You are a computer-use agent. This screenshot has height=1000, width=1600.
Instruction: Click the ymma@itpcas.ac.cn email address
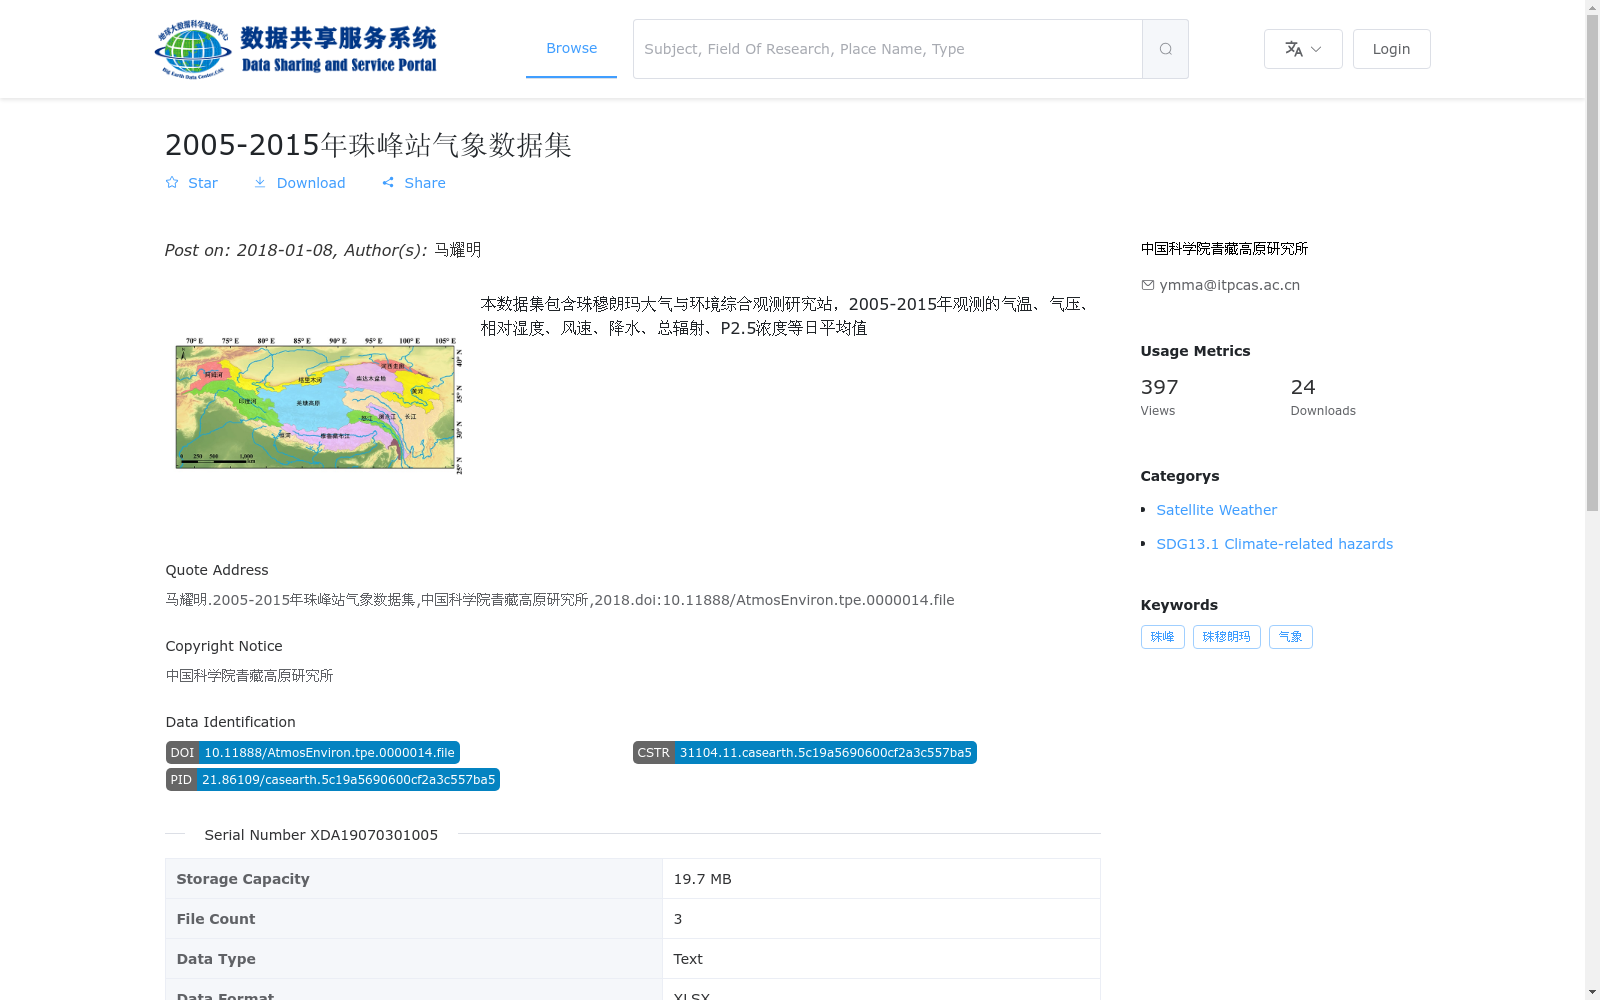click(x=1229, y=285)
